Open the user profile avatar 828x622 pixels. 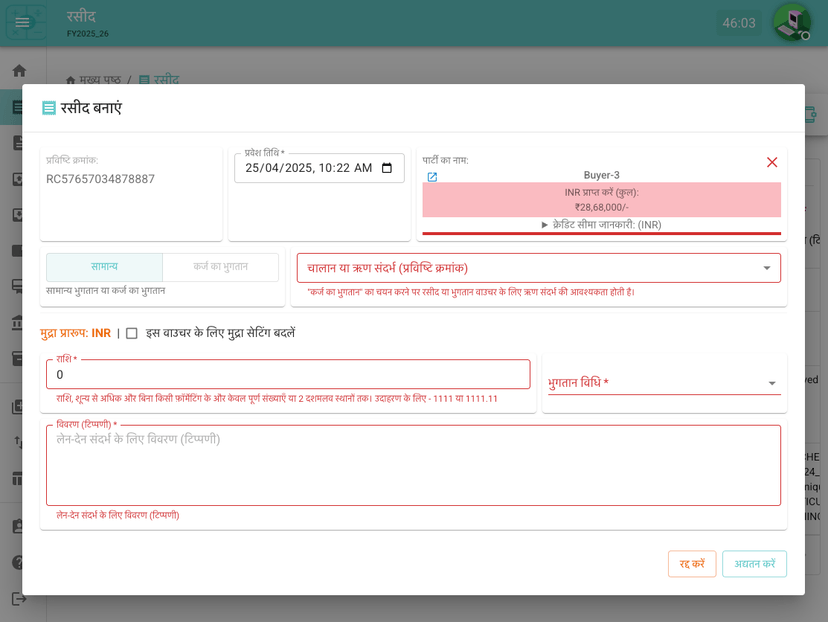[x=791, y=22]
